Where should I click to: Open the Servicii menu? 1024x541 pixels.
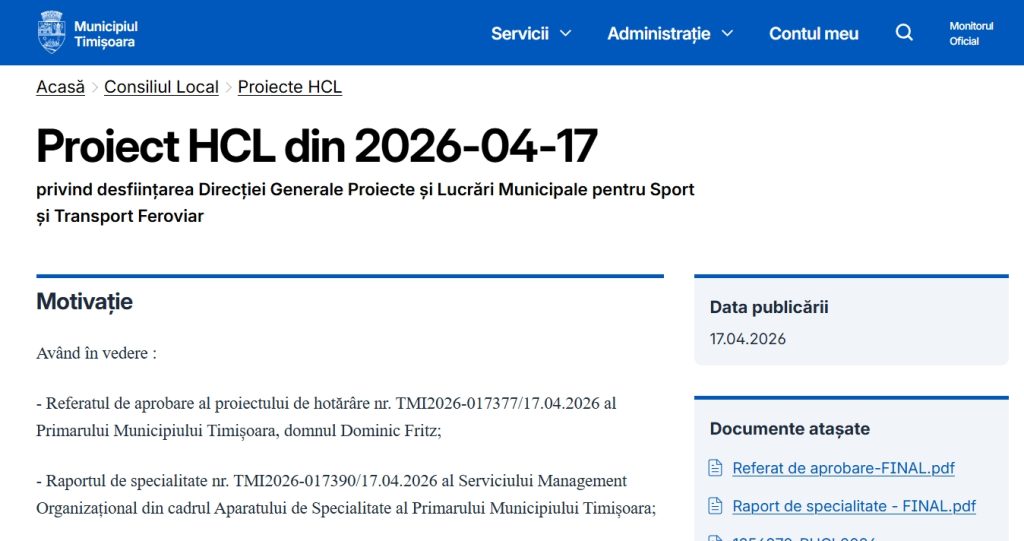[520, 33]
